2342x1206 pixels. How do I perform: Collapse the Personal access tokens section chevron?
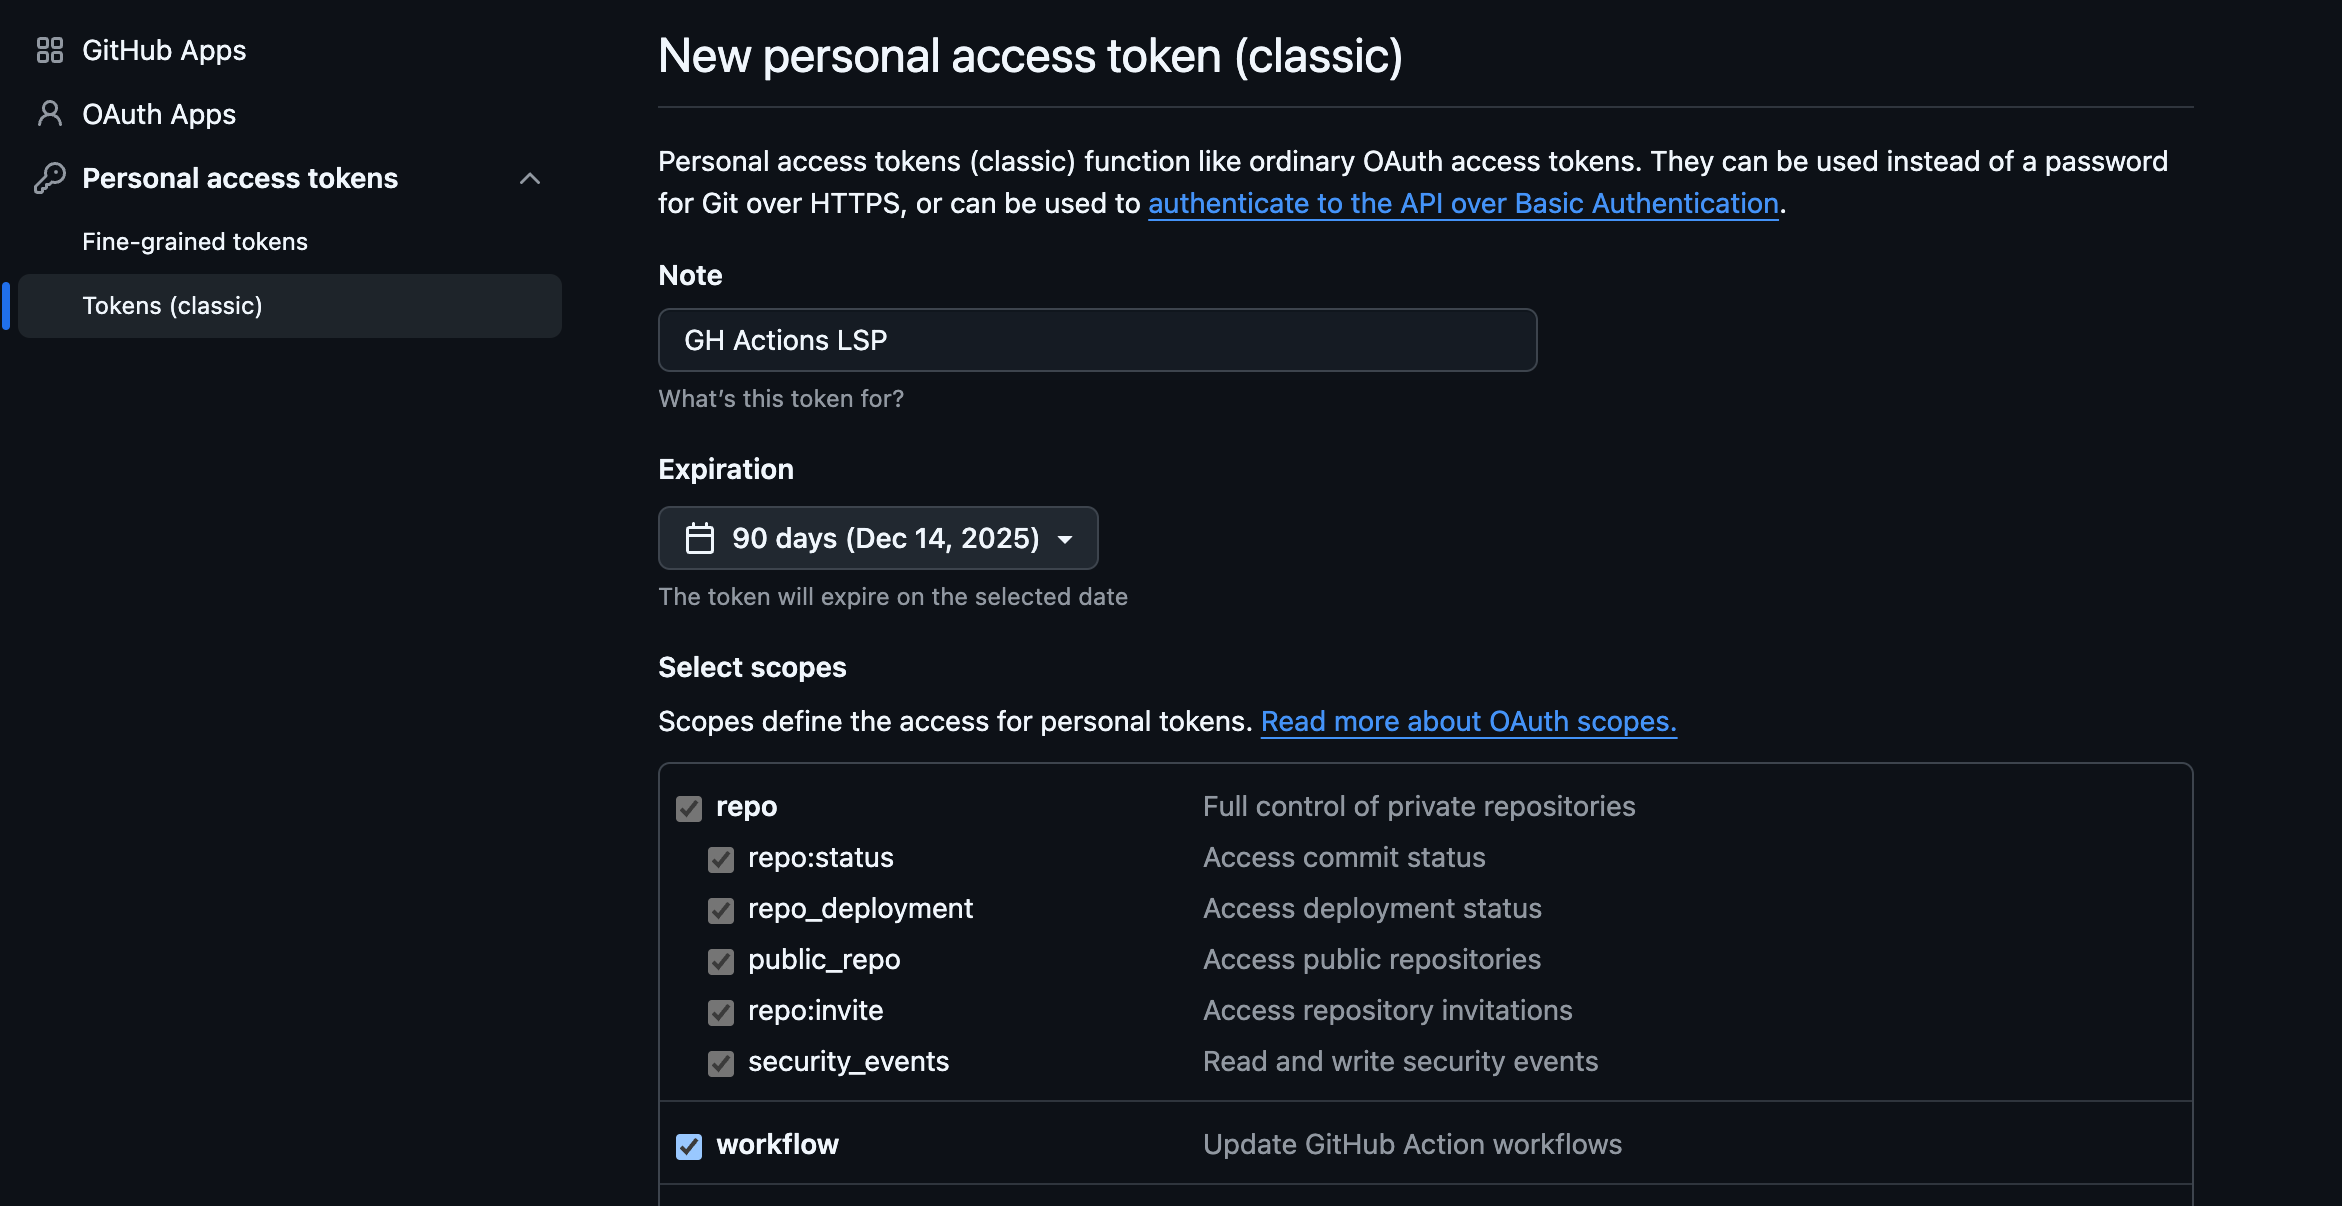(x=530, y=178)
